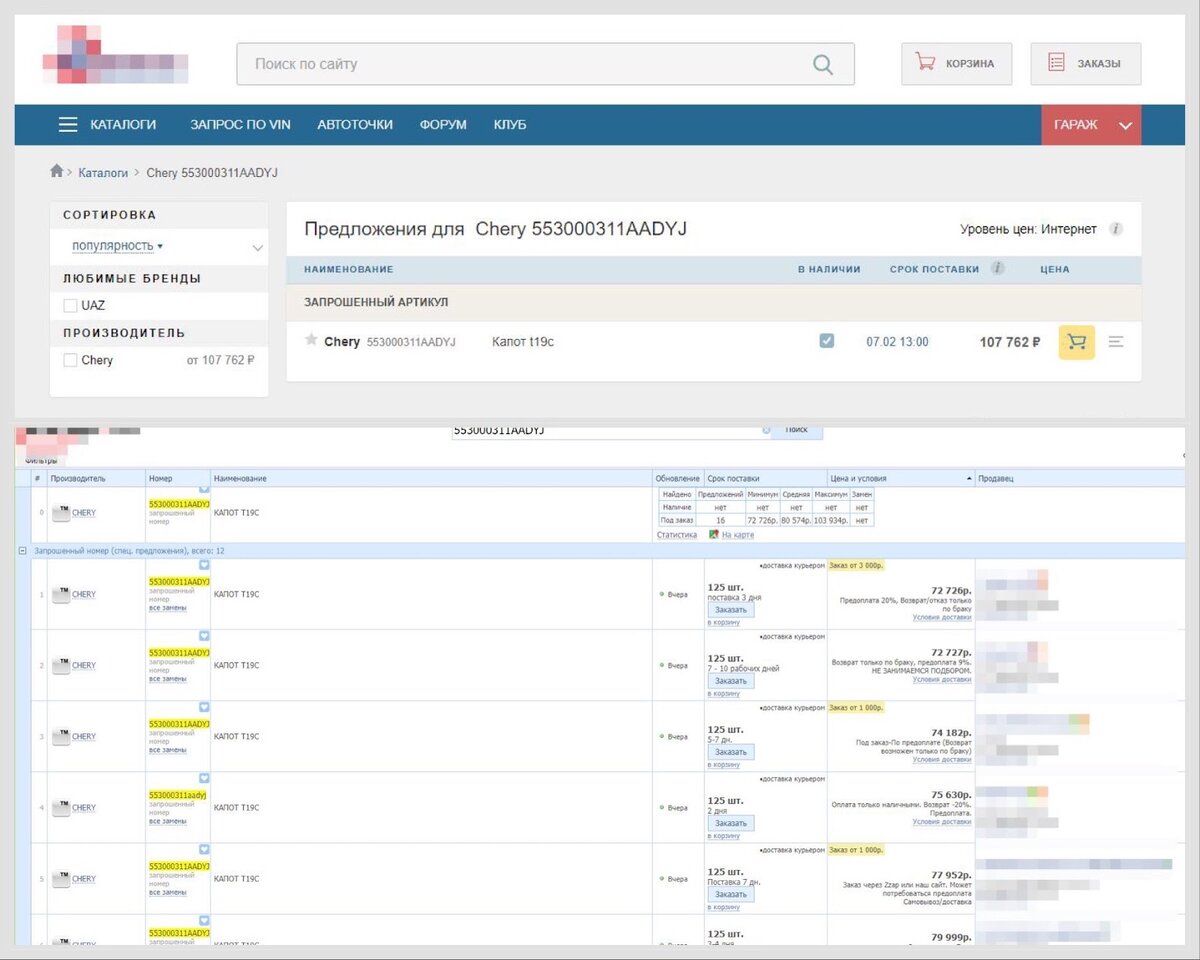The height and width of the screenshot is (960, 1200).
Task: Click the heart favorite icon in row 3
Action: click(204, 707)
